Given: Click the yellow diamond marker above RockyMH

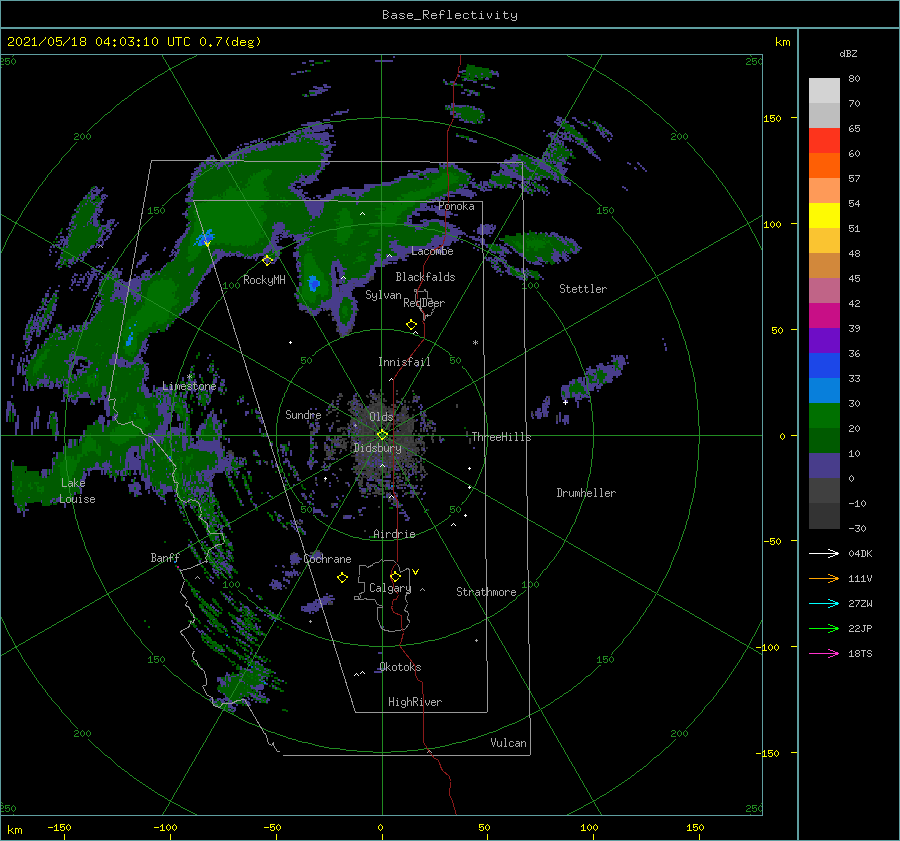Looking at the screenshot, I should pyautogui.click(x=267, y=261).
